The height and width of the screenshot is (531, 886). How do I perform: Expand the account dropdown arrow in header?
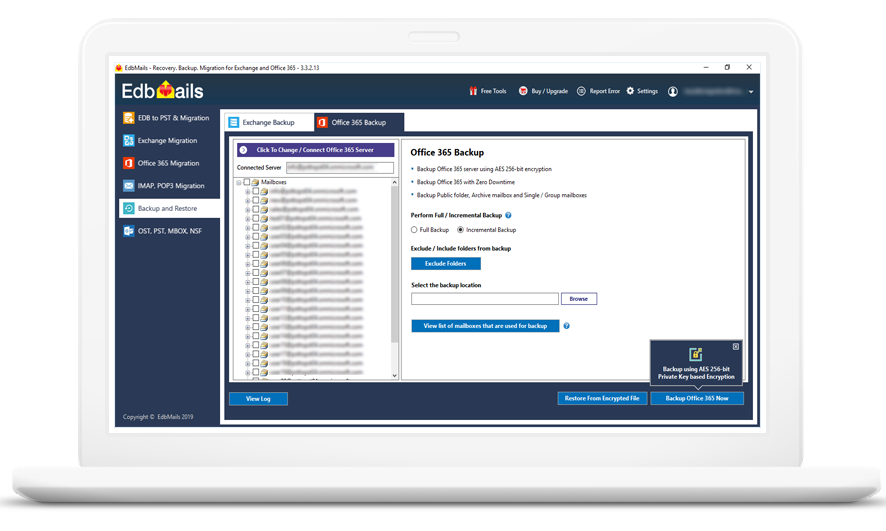751,92
